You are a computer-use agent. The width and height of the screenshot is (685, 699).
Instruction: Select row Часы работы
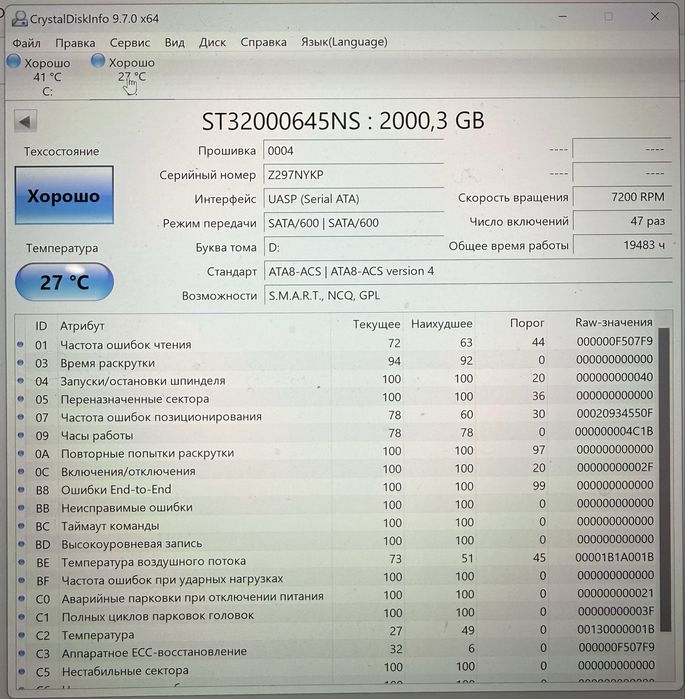pyautogui.click(x=336, y=434)
